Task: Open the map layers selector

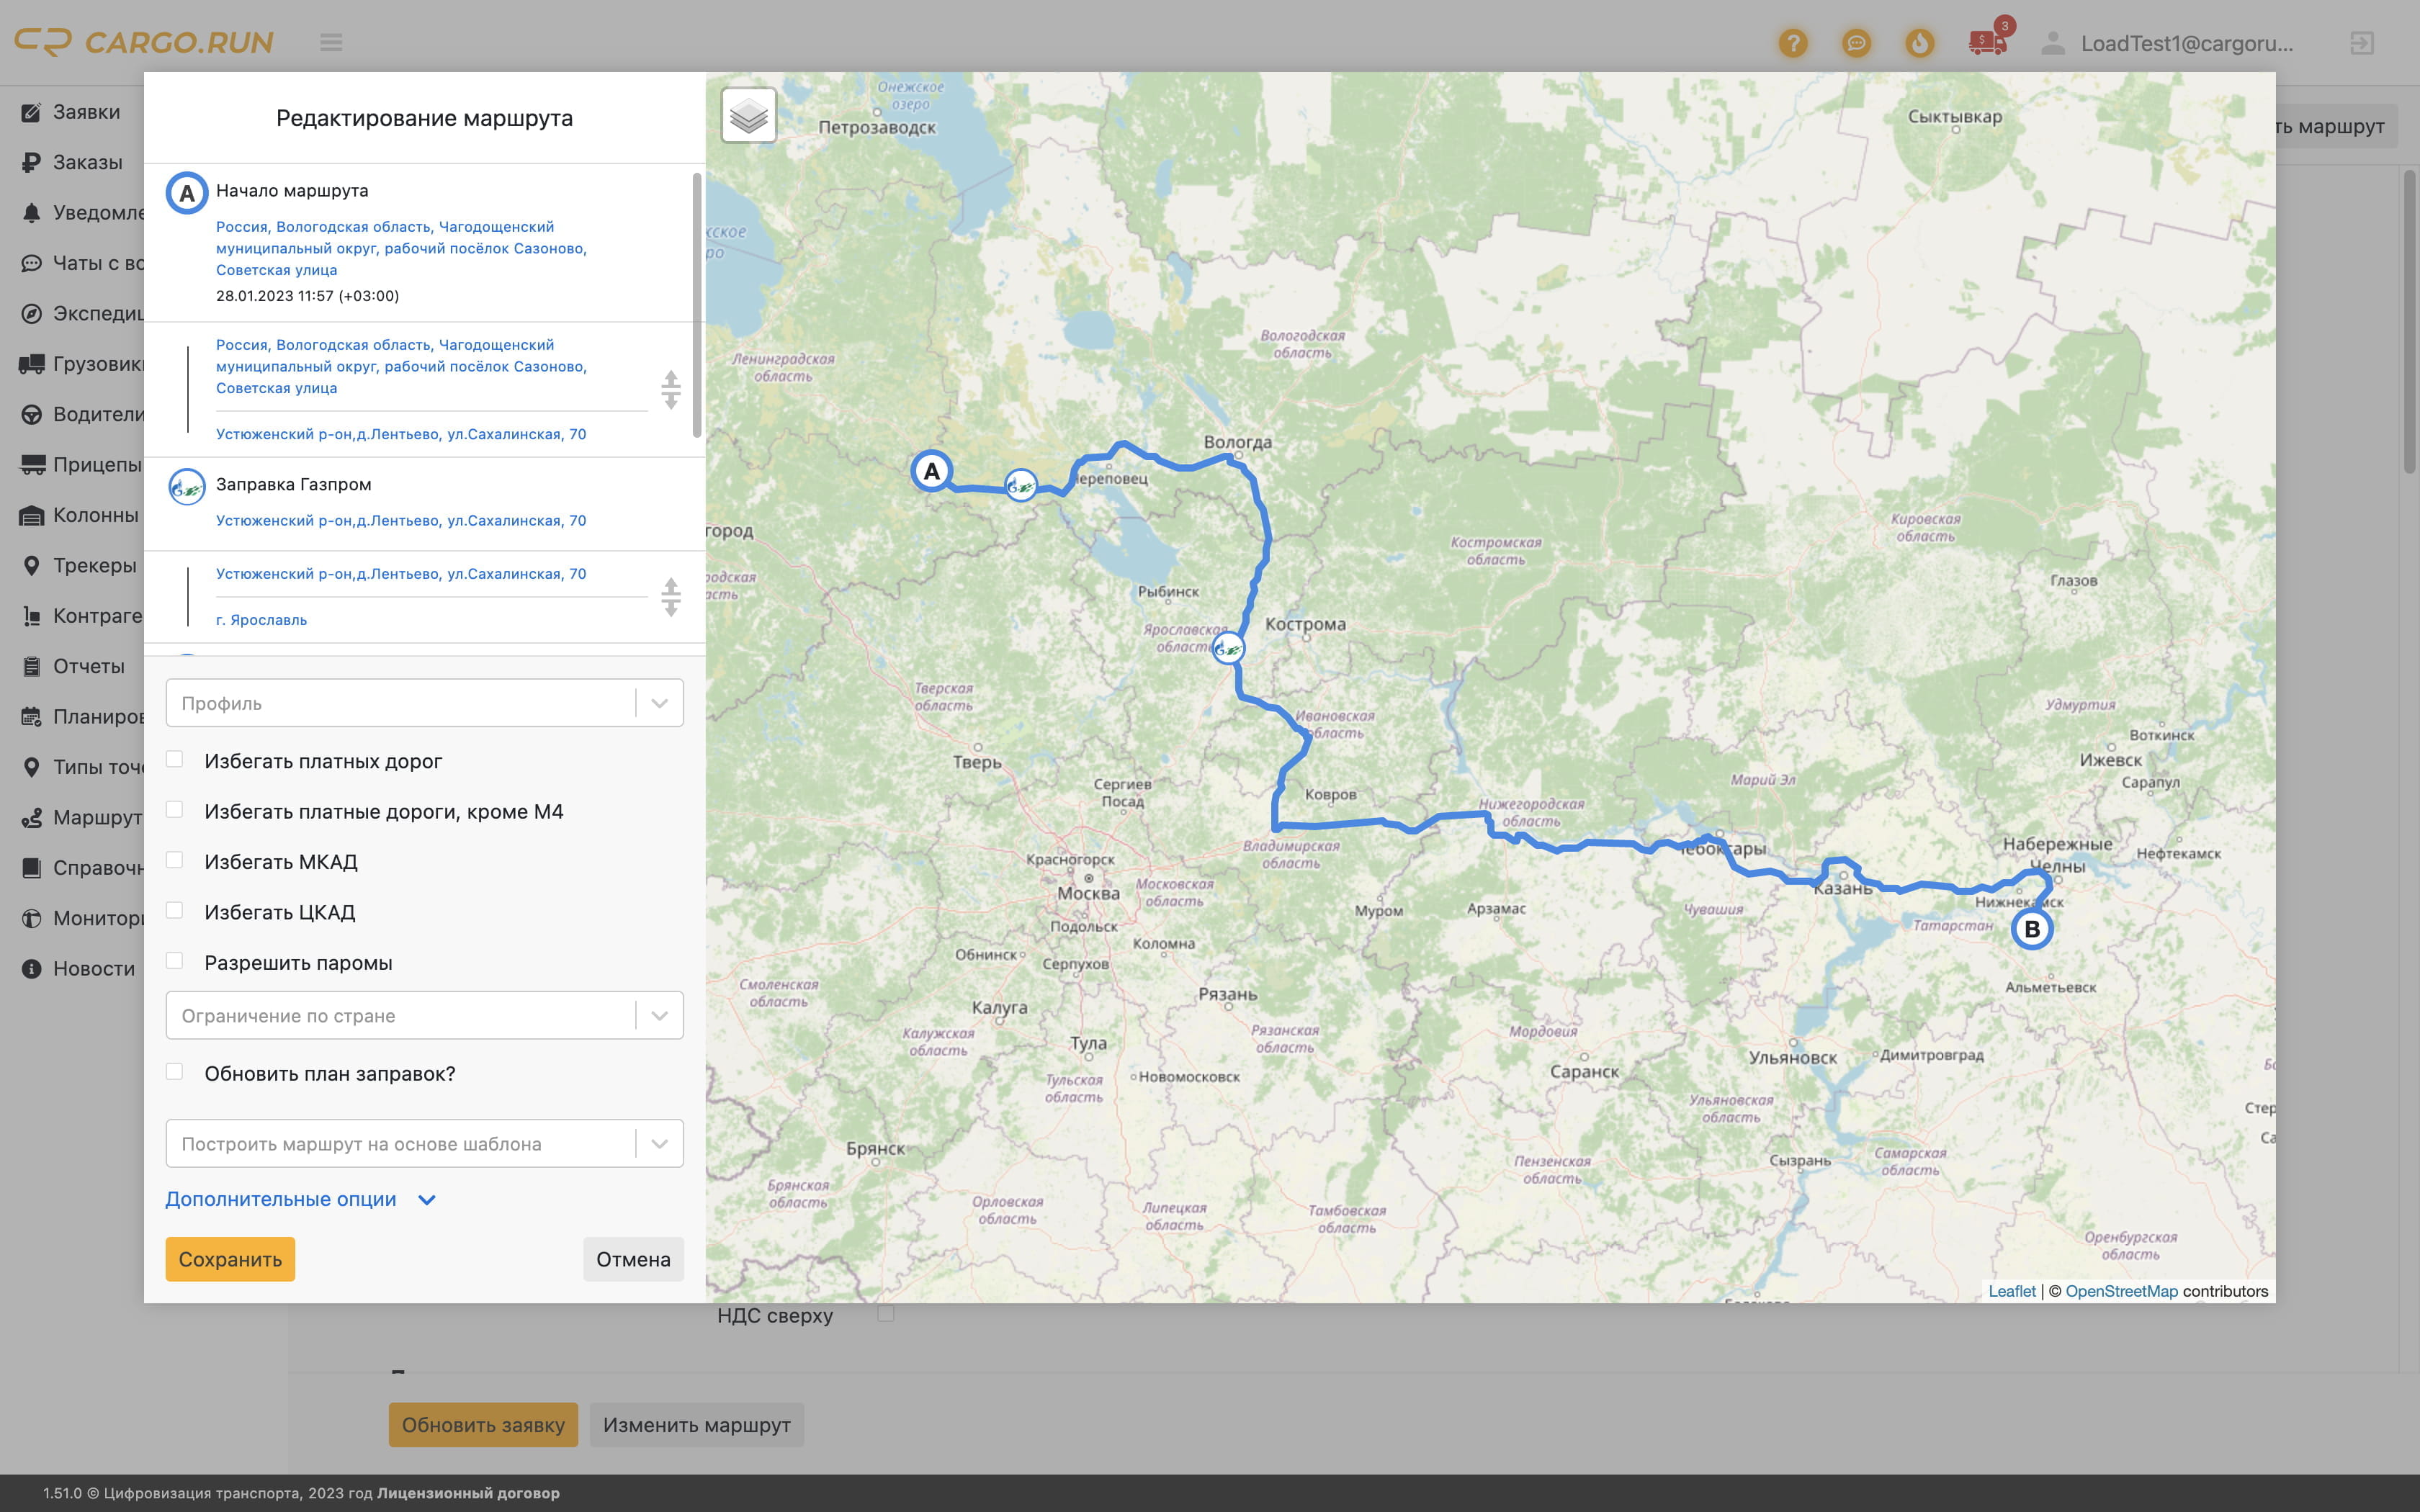Action: (748, 116)
